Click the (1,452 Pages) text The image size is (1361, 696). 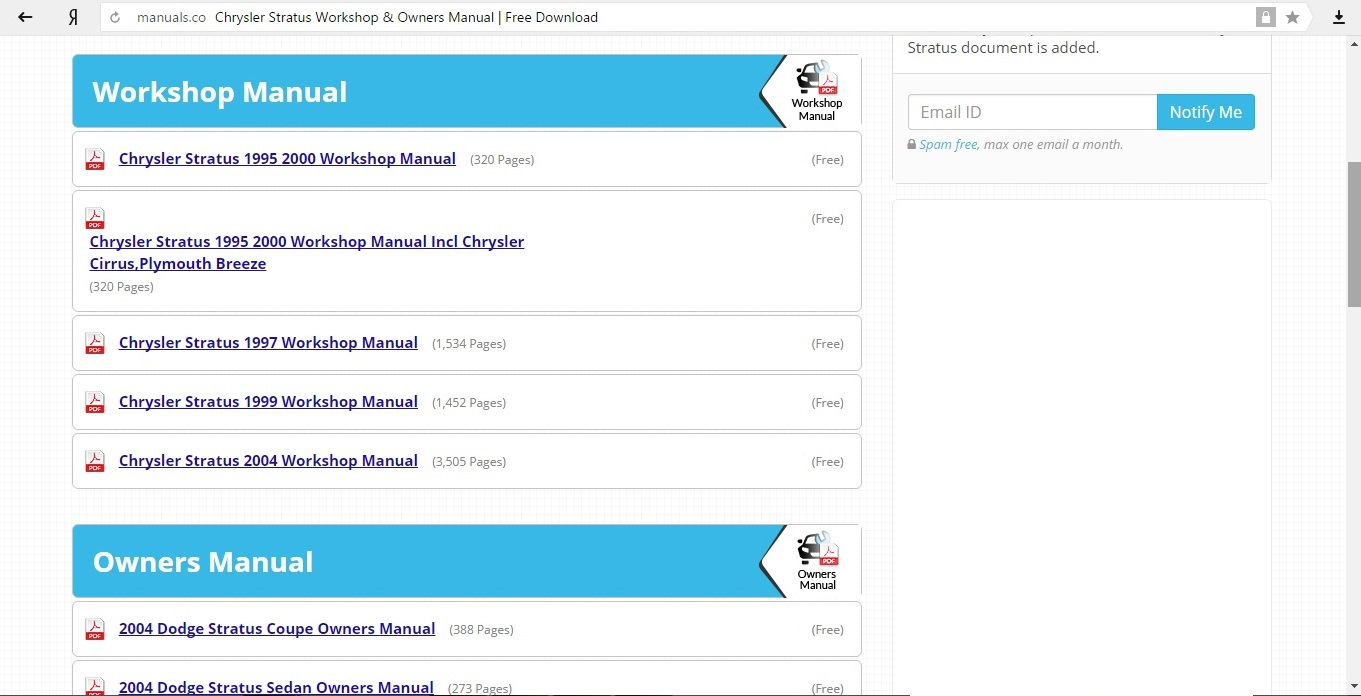(x=469, y=402)
